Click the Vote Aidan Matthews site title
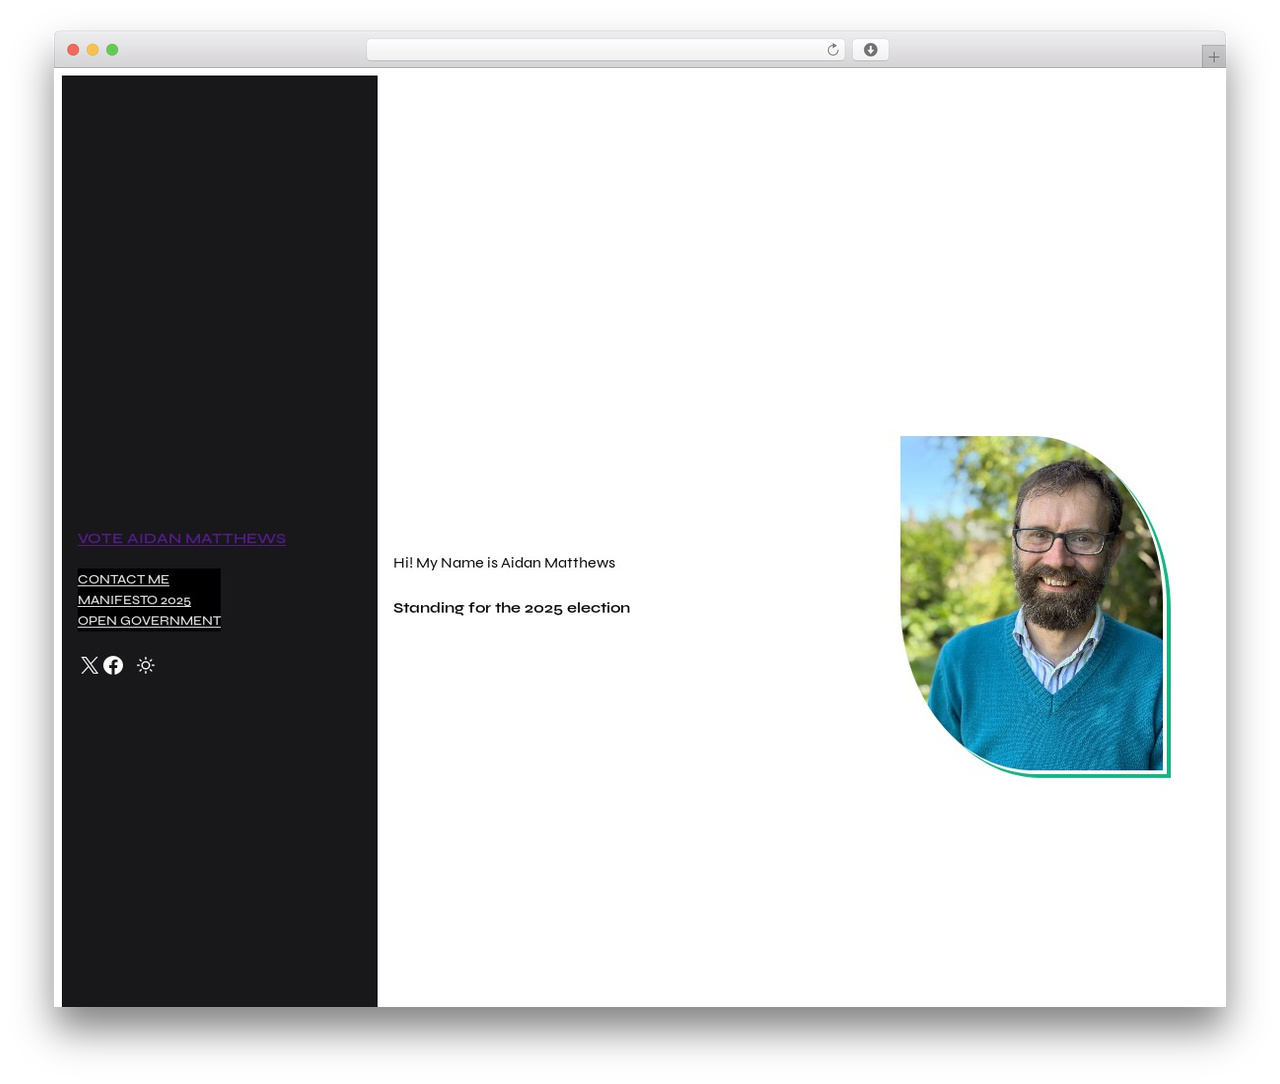The image size is (1280, 1084). tap(182, 538)
